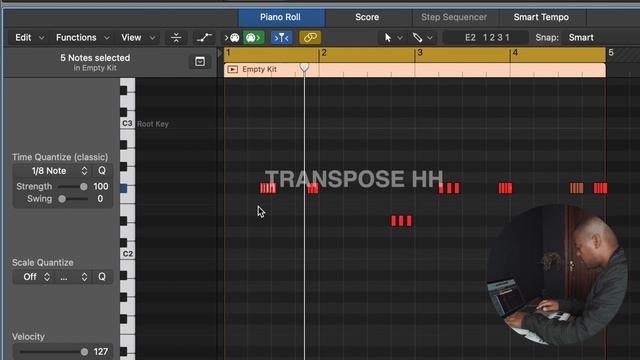Toggle the blue Catch Playhead button
The height and width of the screenshot is (360, 640).
(x=282, y=38)
